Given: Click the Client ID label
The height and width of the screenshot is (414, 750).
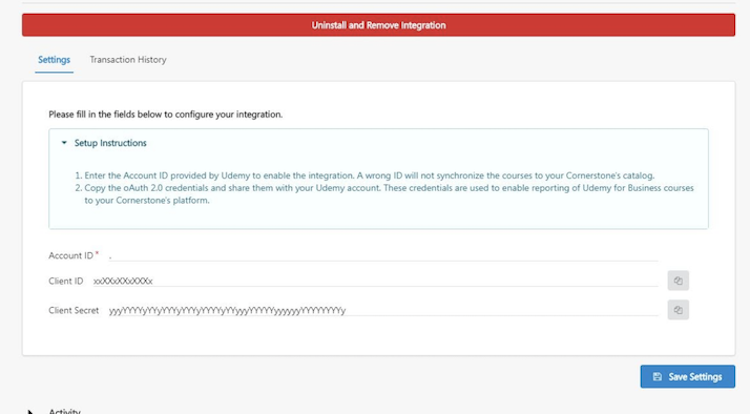Looking at the screenshot, I should pos(66,281).
